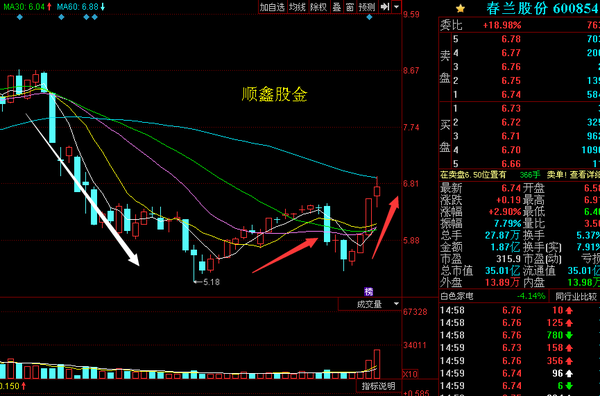Click the red up arrow beside MA30
Image resolution: width=600 pixels, height=396 pixels.
(49, 7)
